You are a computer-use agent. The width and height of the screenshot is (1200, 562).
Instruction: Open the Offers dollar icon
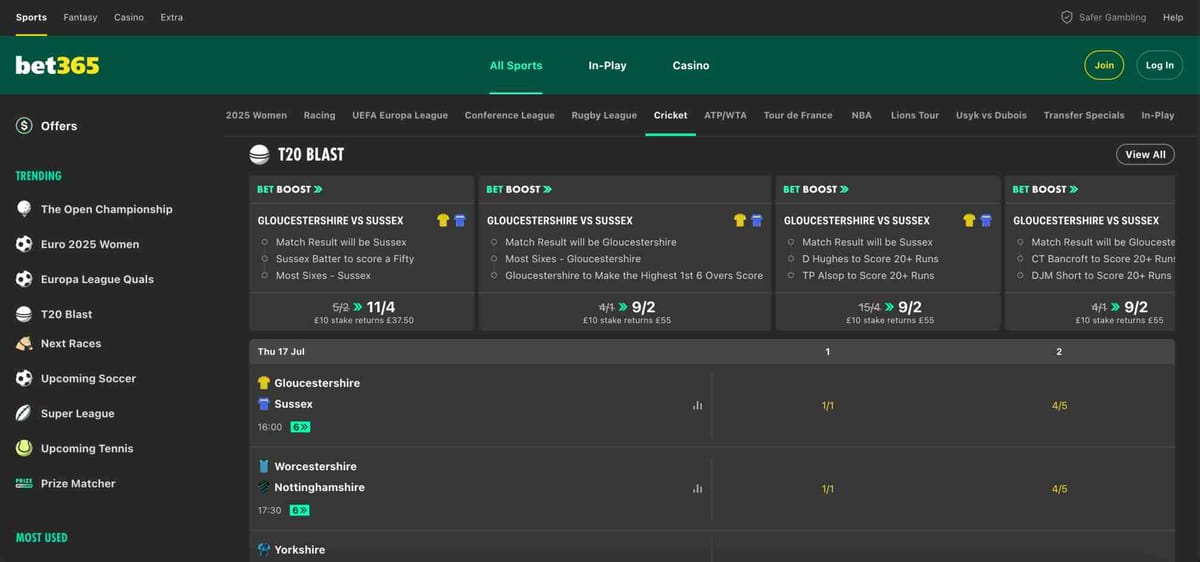[24, 126]
